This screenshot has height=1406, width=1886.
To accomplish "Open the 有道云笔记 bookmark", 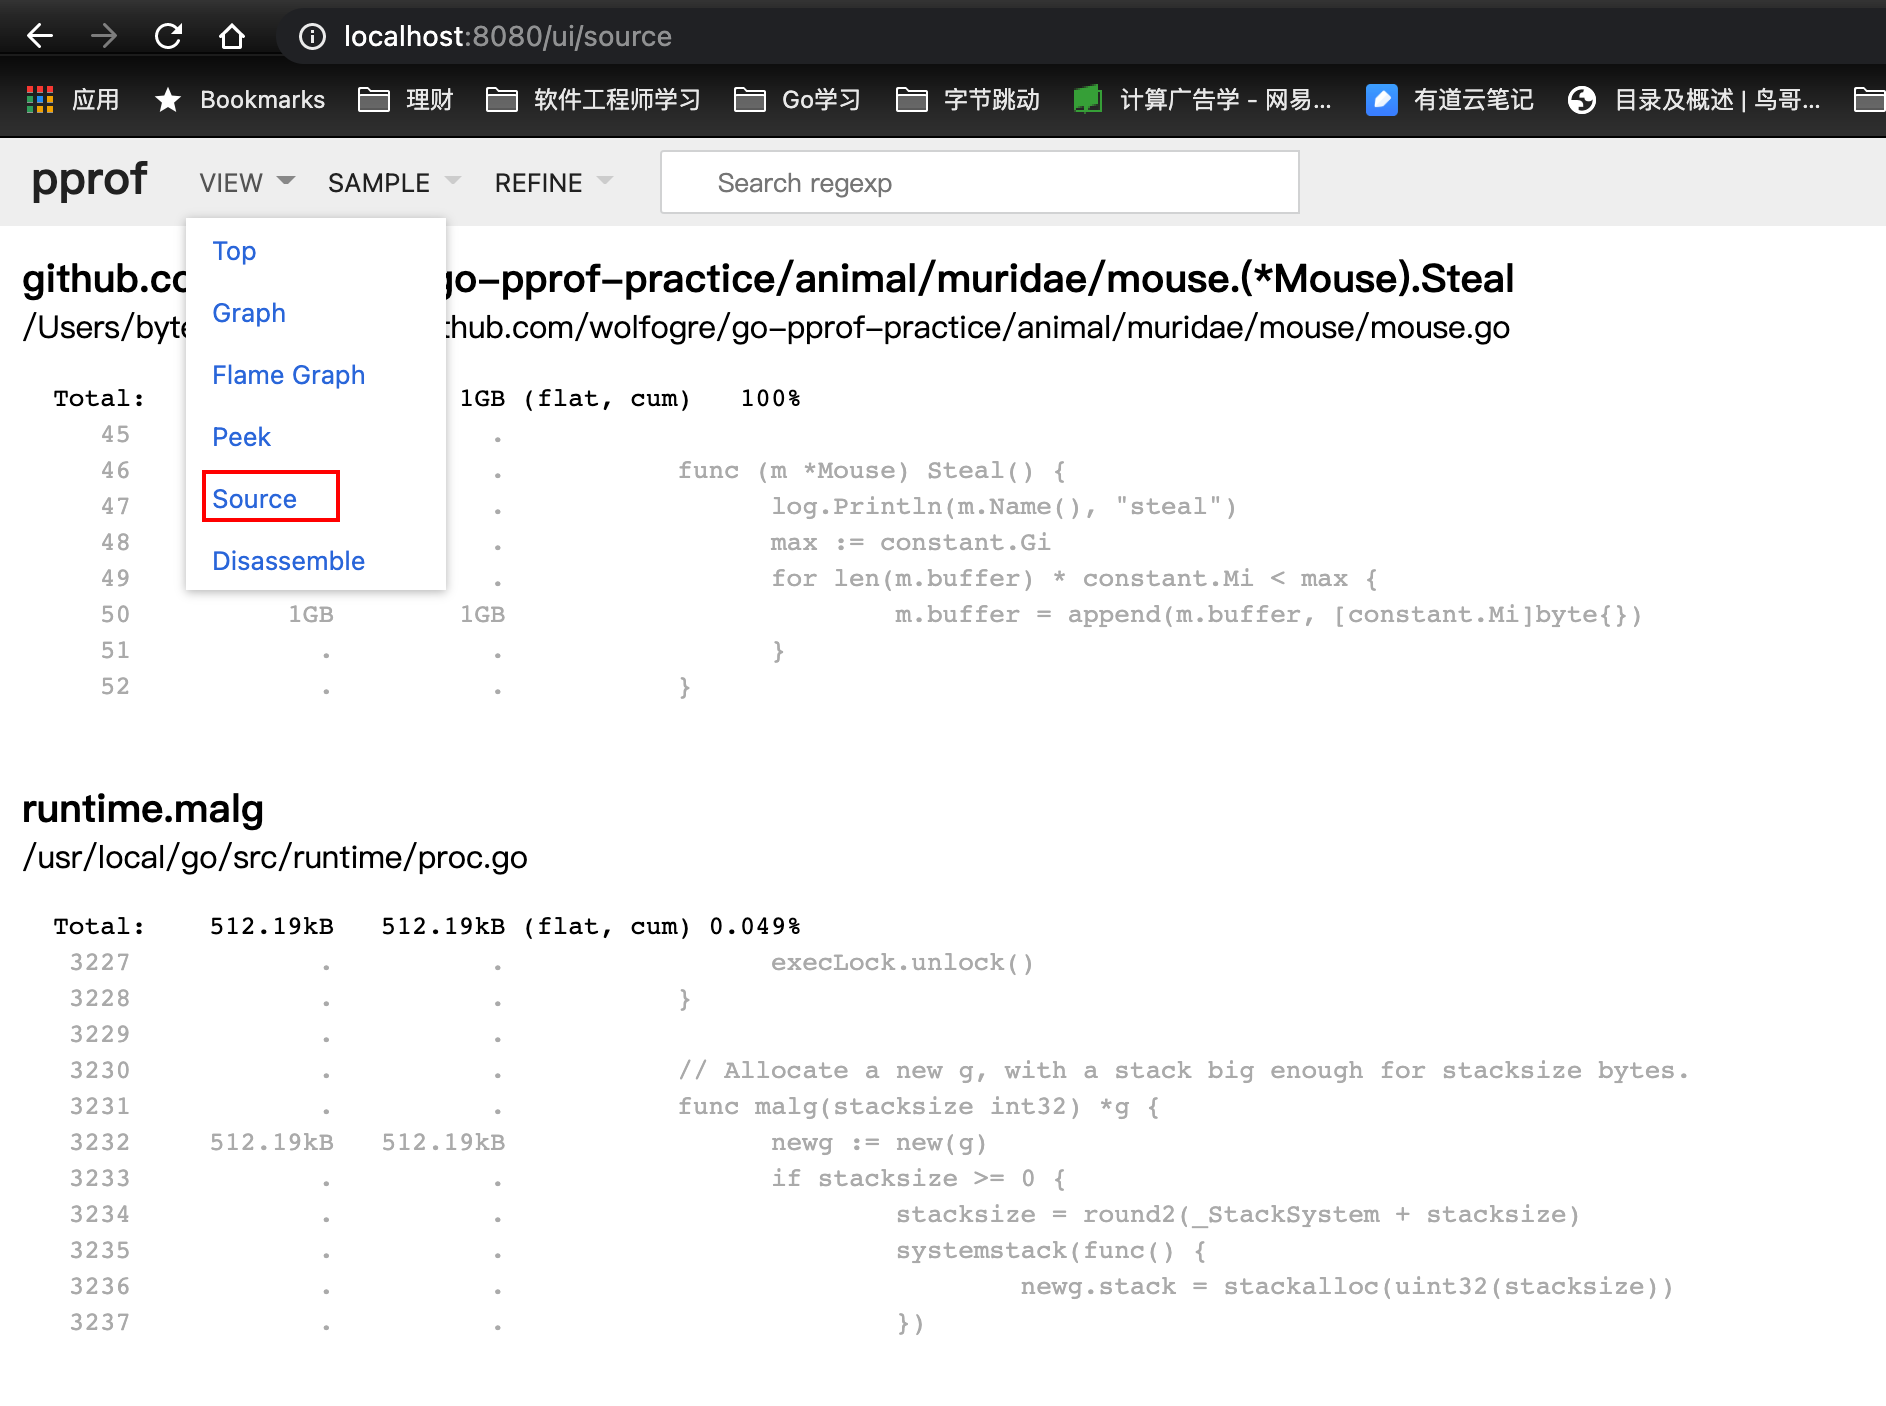I will point(1450,99).
